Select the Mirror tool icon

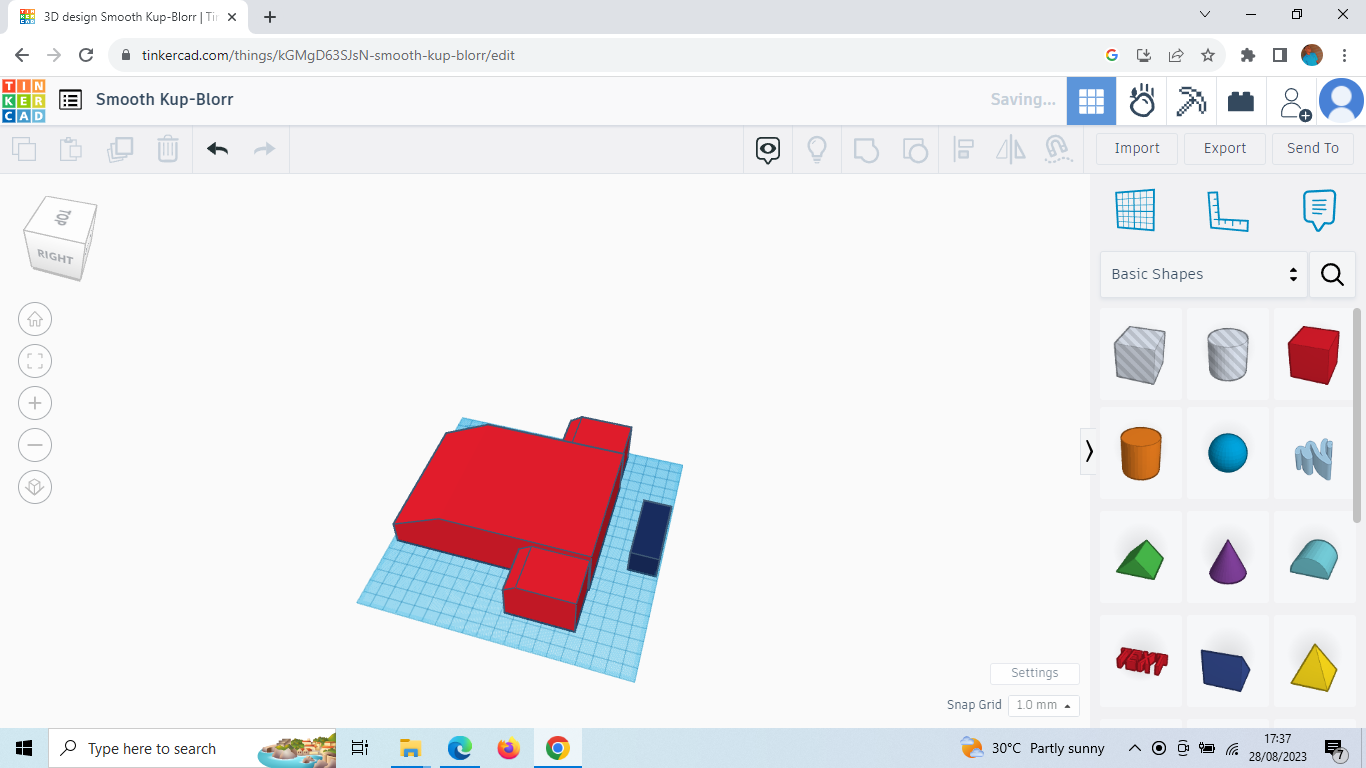click(x=1010, y=148)
